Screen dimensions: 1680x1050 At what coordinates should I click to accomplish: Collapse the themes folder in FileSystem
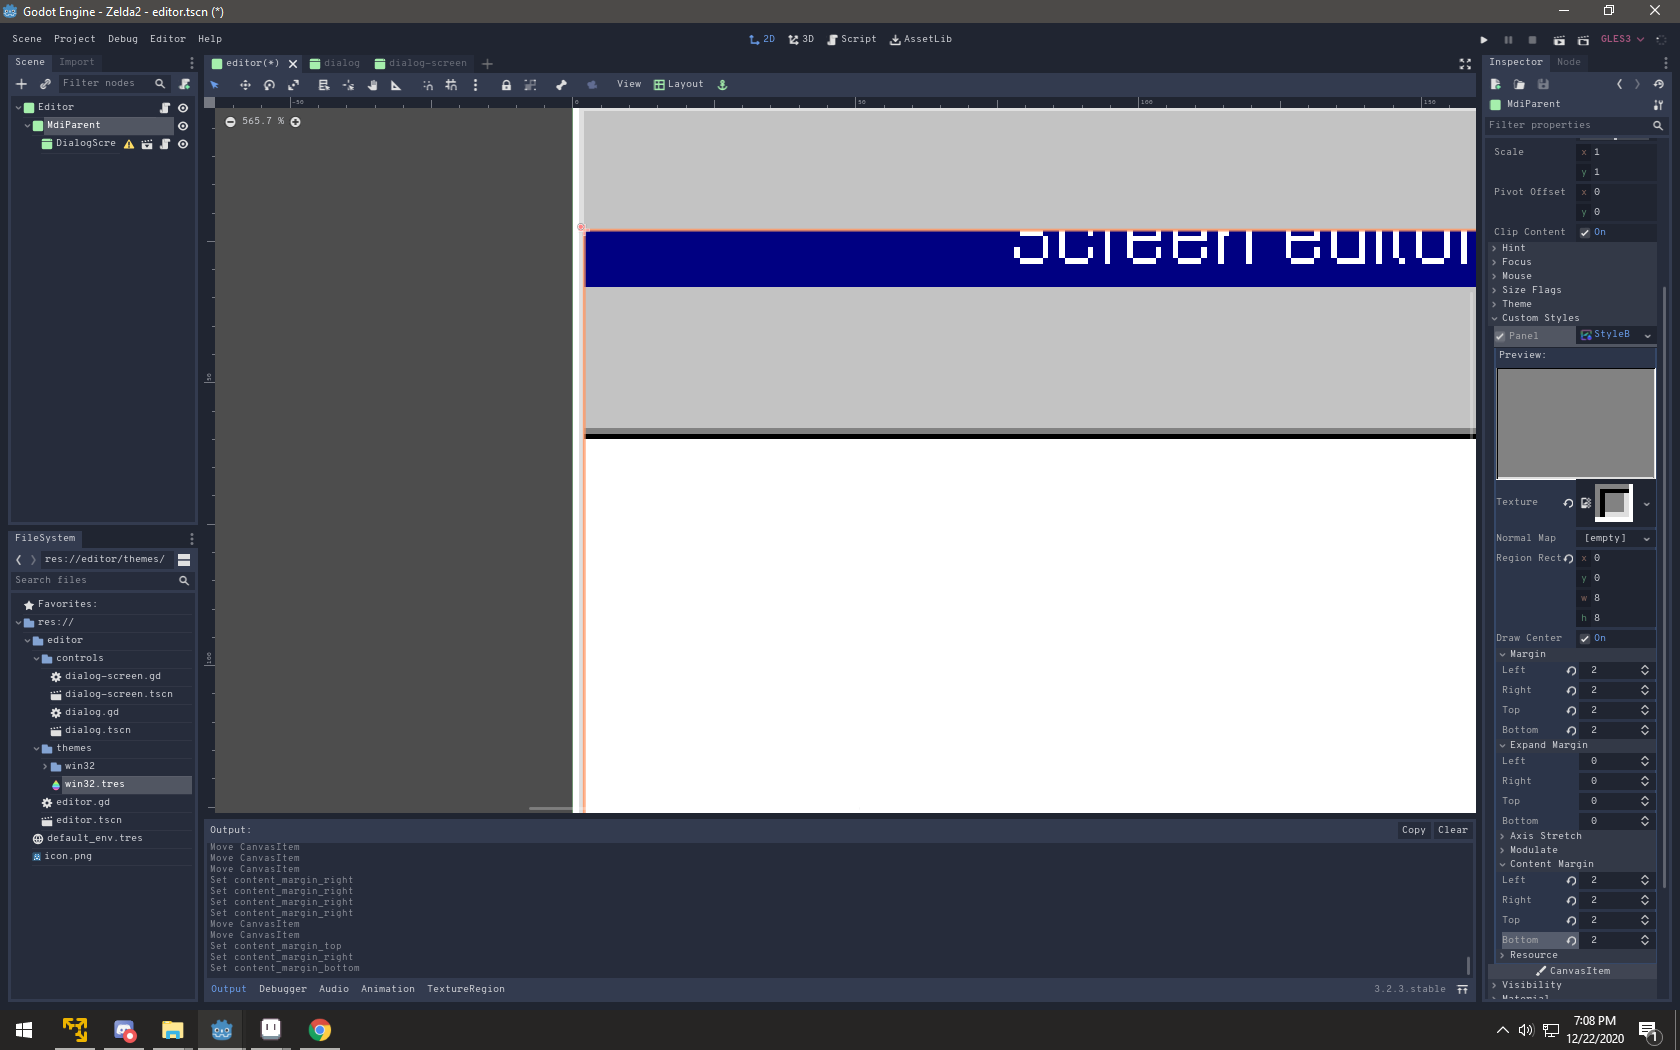pos(38,748)
